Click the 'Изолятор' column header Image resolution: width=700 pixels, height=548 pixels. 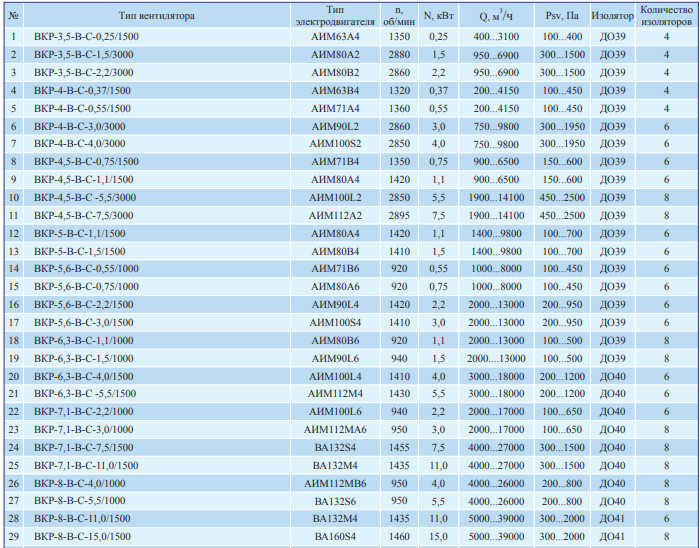click(611, 16)
